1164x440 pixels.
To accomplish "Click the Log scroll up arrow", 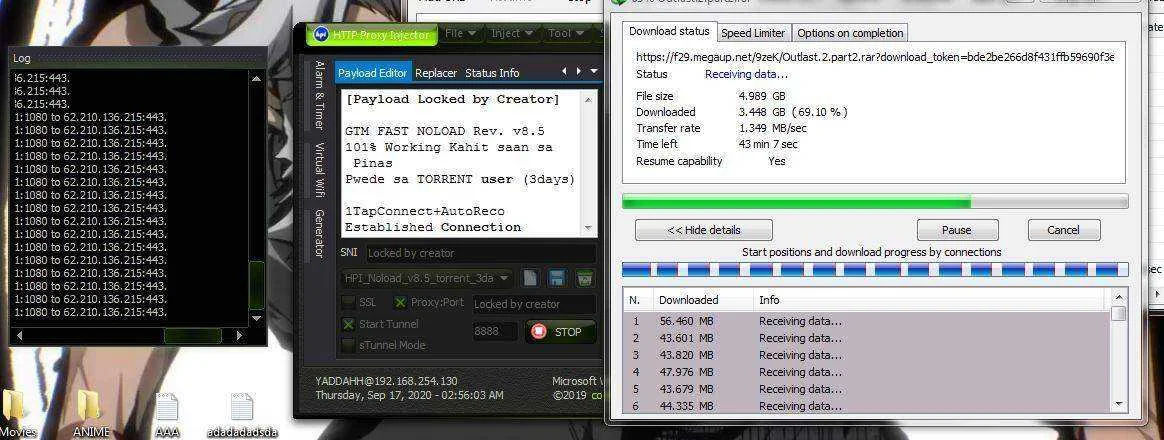I will (256, 77).
